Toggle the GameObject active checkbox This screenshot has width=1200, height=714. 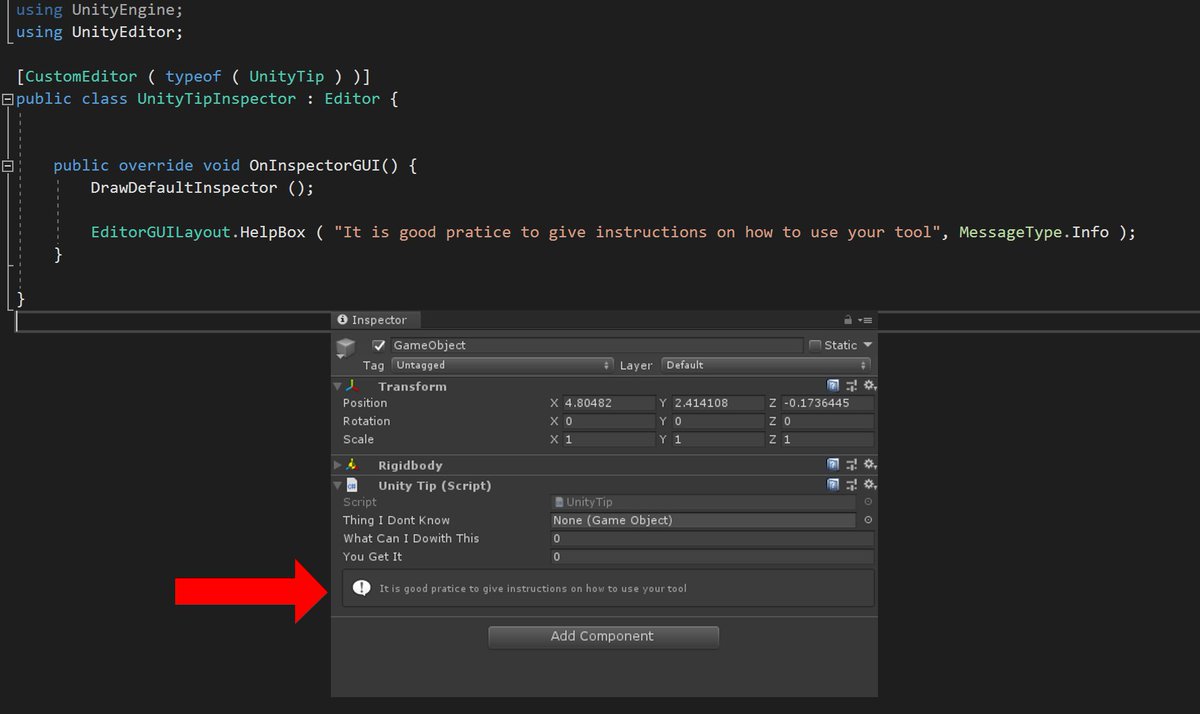click(x=379, y=345)
